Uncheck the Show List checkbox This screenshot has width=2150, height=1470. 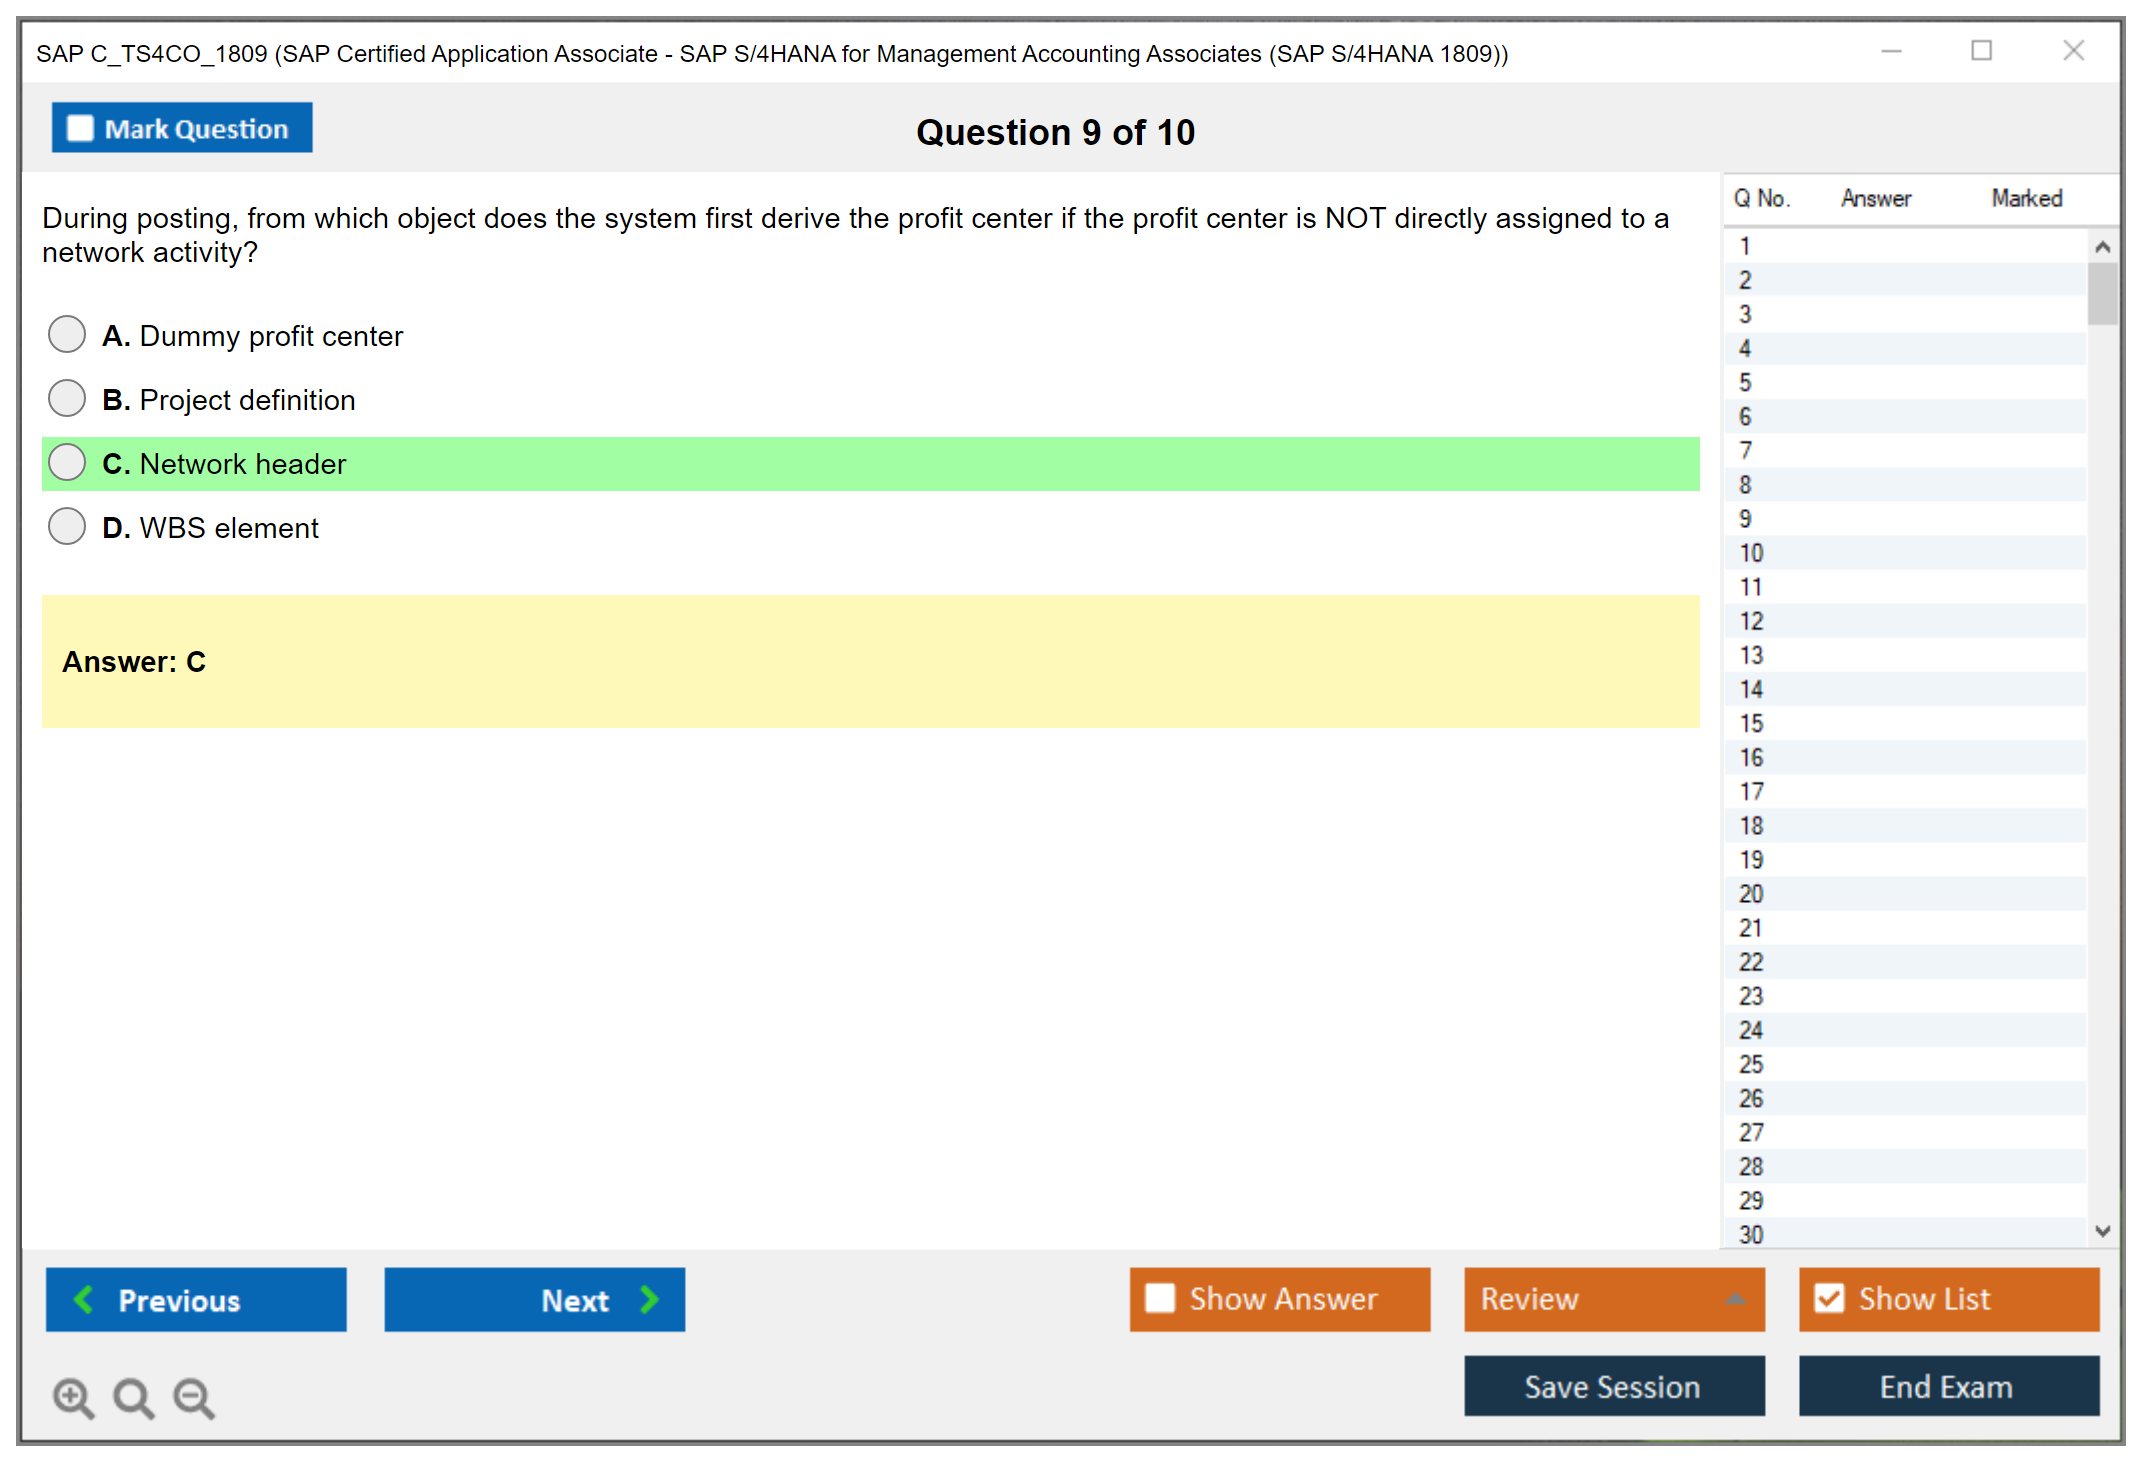point(1829,1298)
